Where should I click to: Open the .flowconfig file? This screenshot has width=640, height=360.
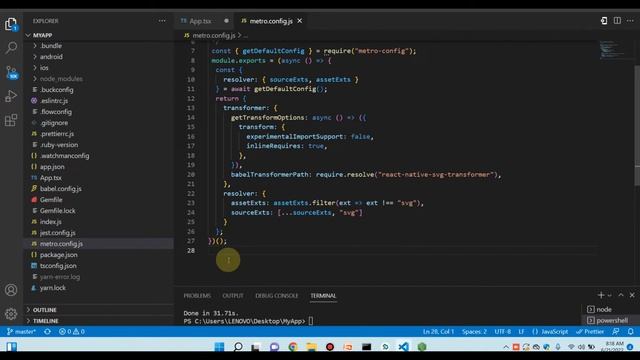(56, 112)
